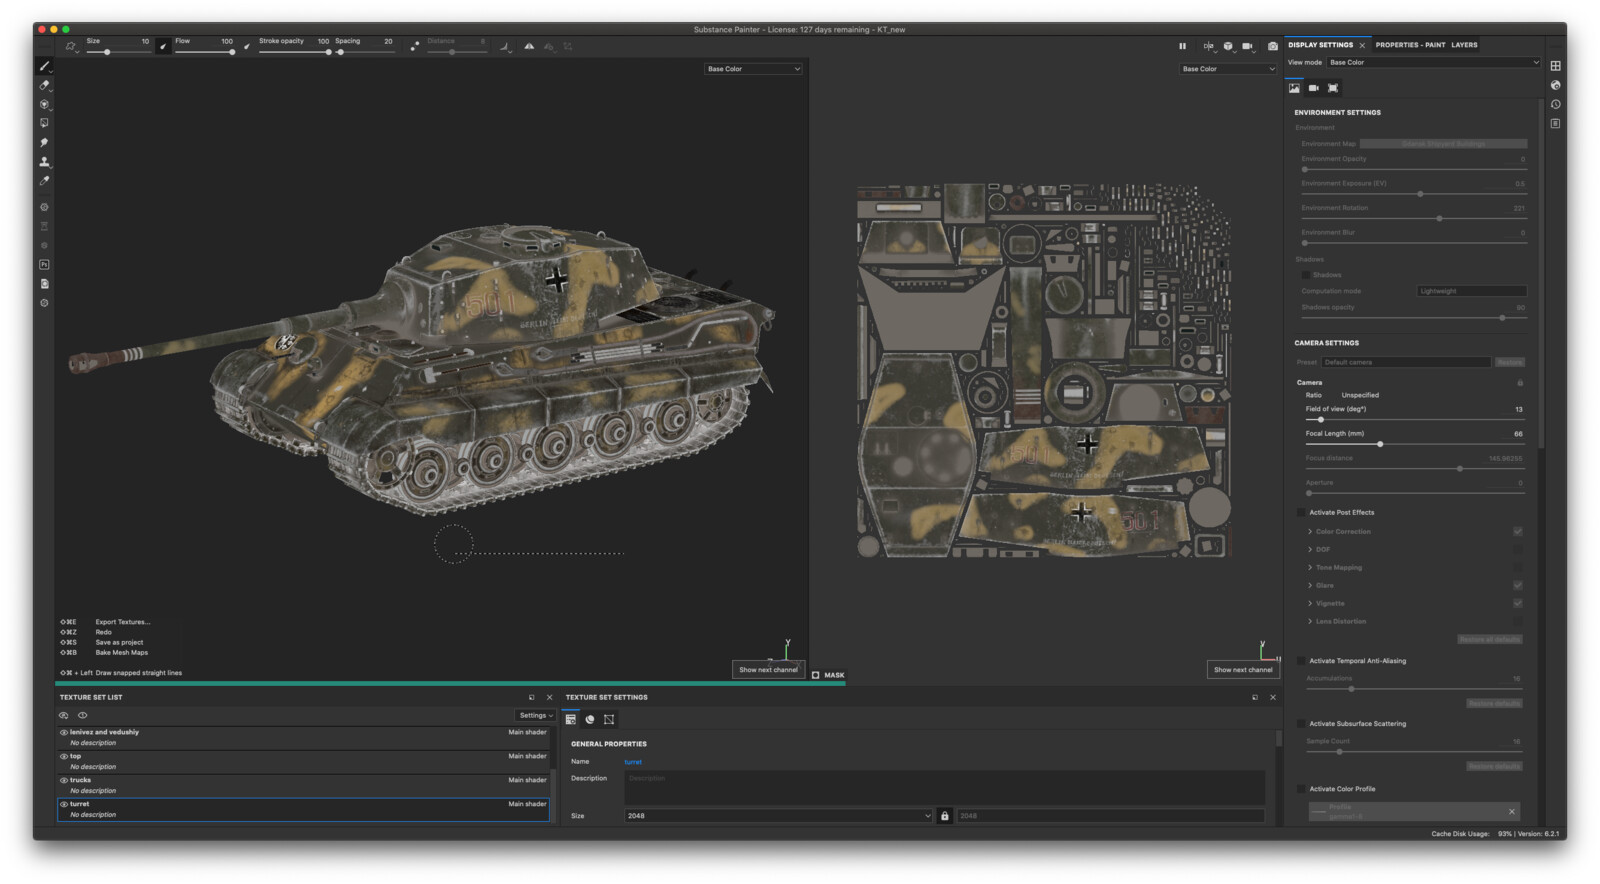Select the Clone stamp tool
This screenshot has height=884, width=1600.
tap(44, 161)
